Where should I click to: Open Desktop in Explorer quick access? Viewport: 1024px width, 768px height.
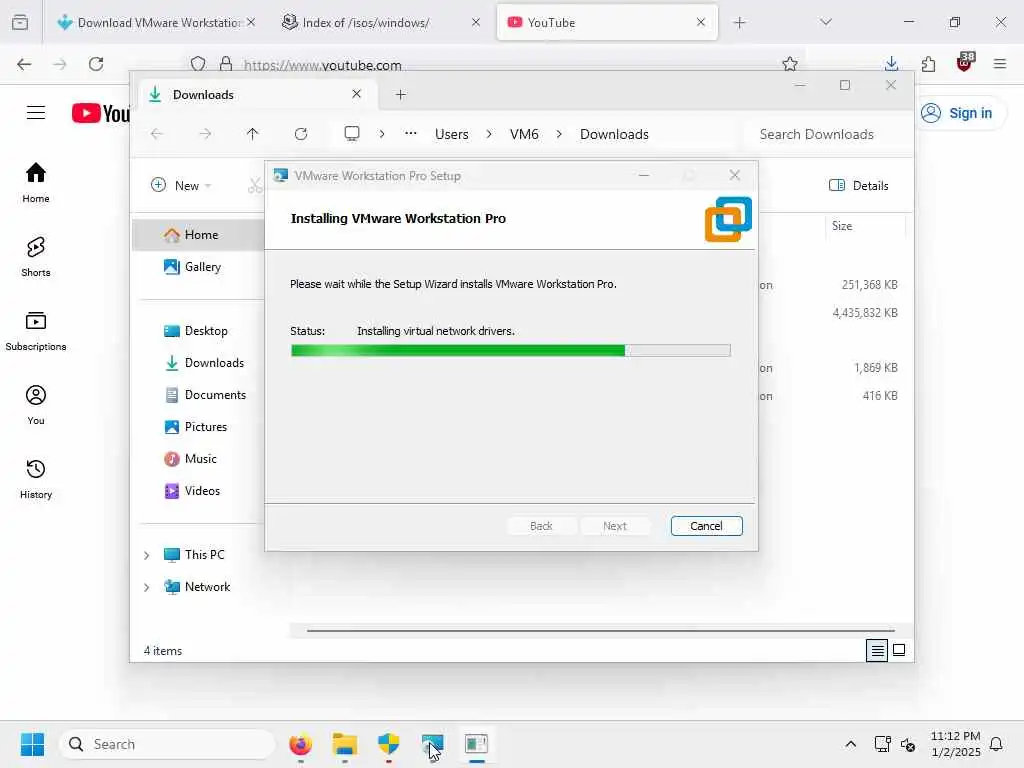(x=199, y=330)
